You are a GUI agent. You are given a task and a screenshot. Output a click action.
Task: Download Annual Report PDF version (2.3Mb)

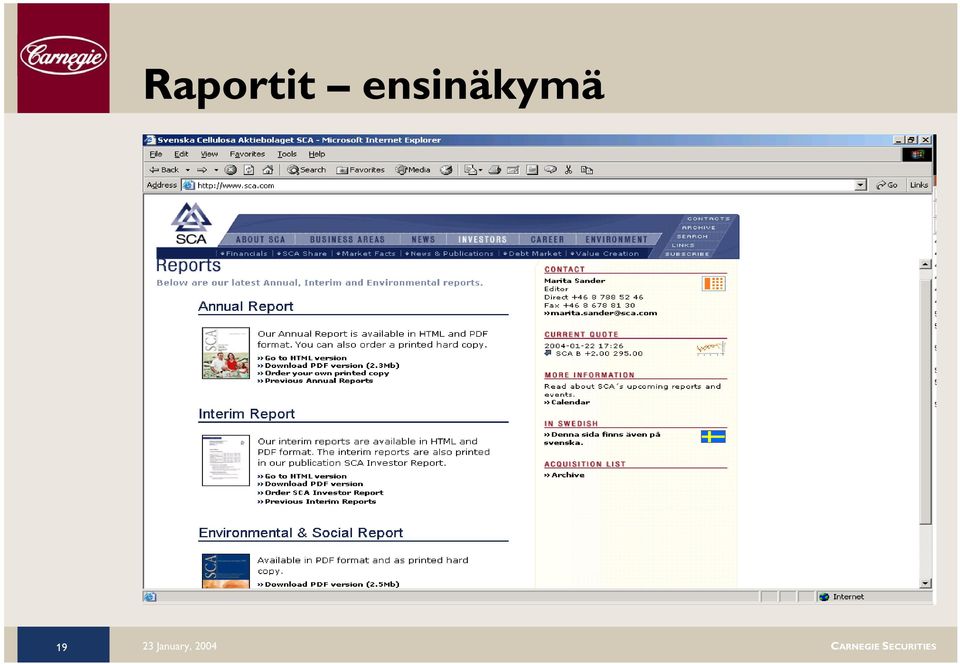(x=328, y=365)
